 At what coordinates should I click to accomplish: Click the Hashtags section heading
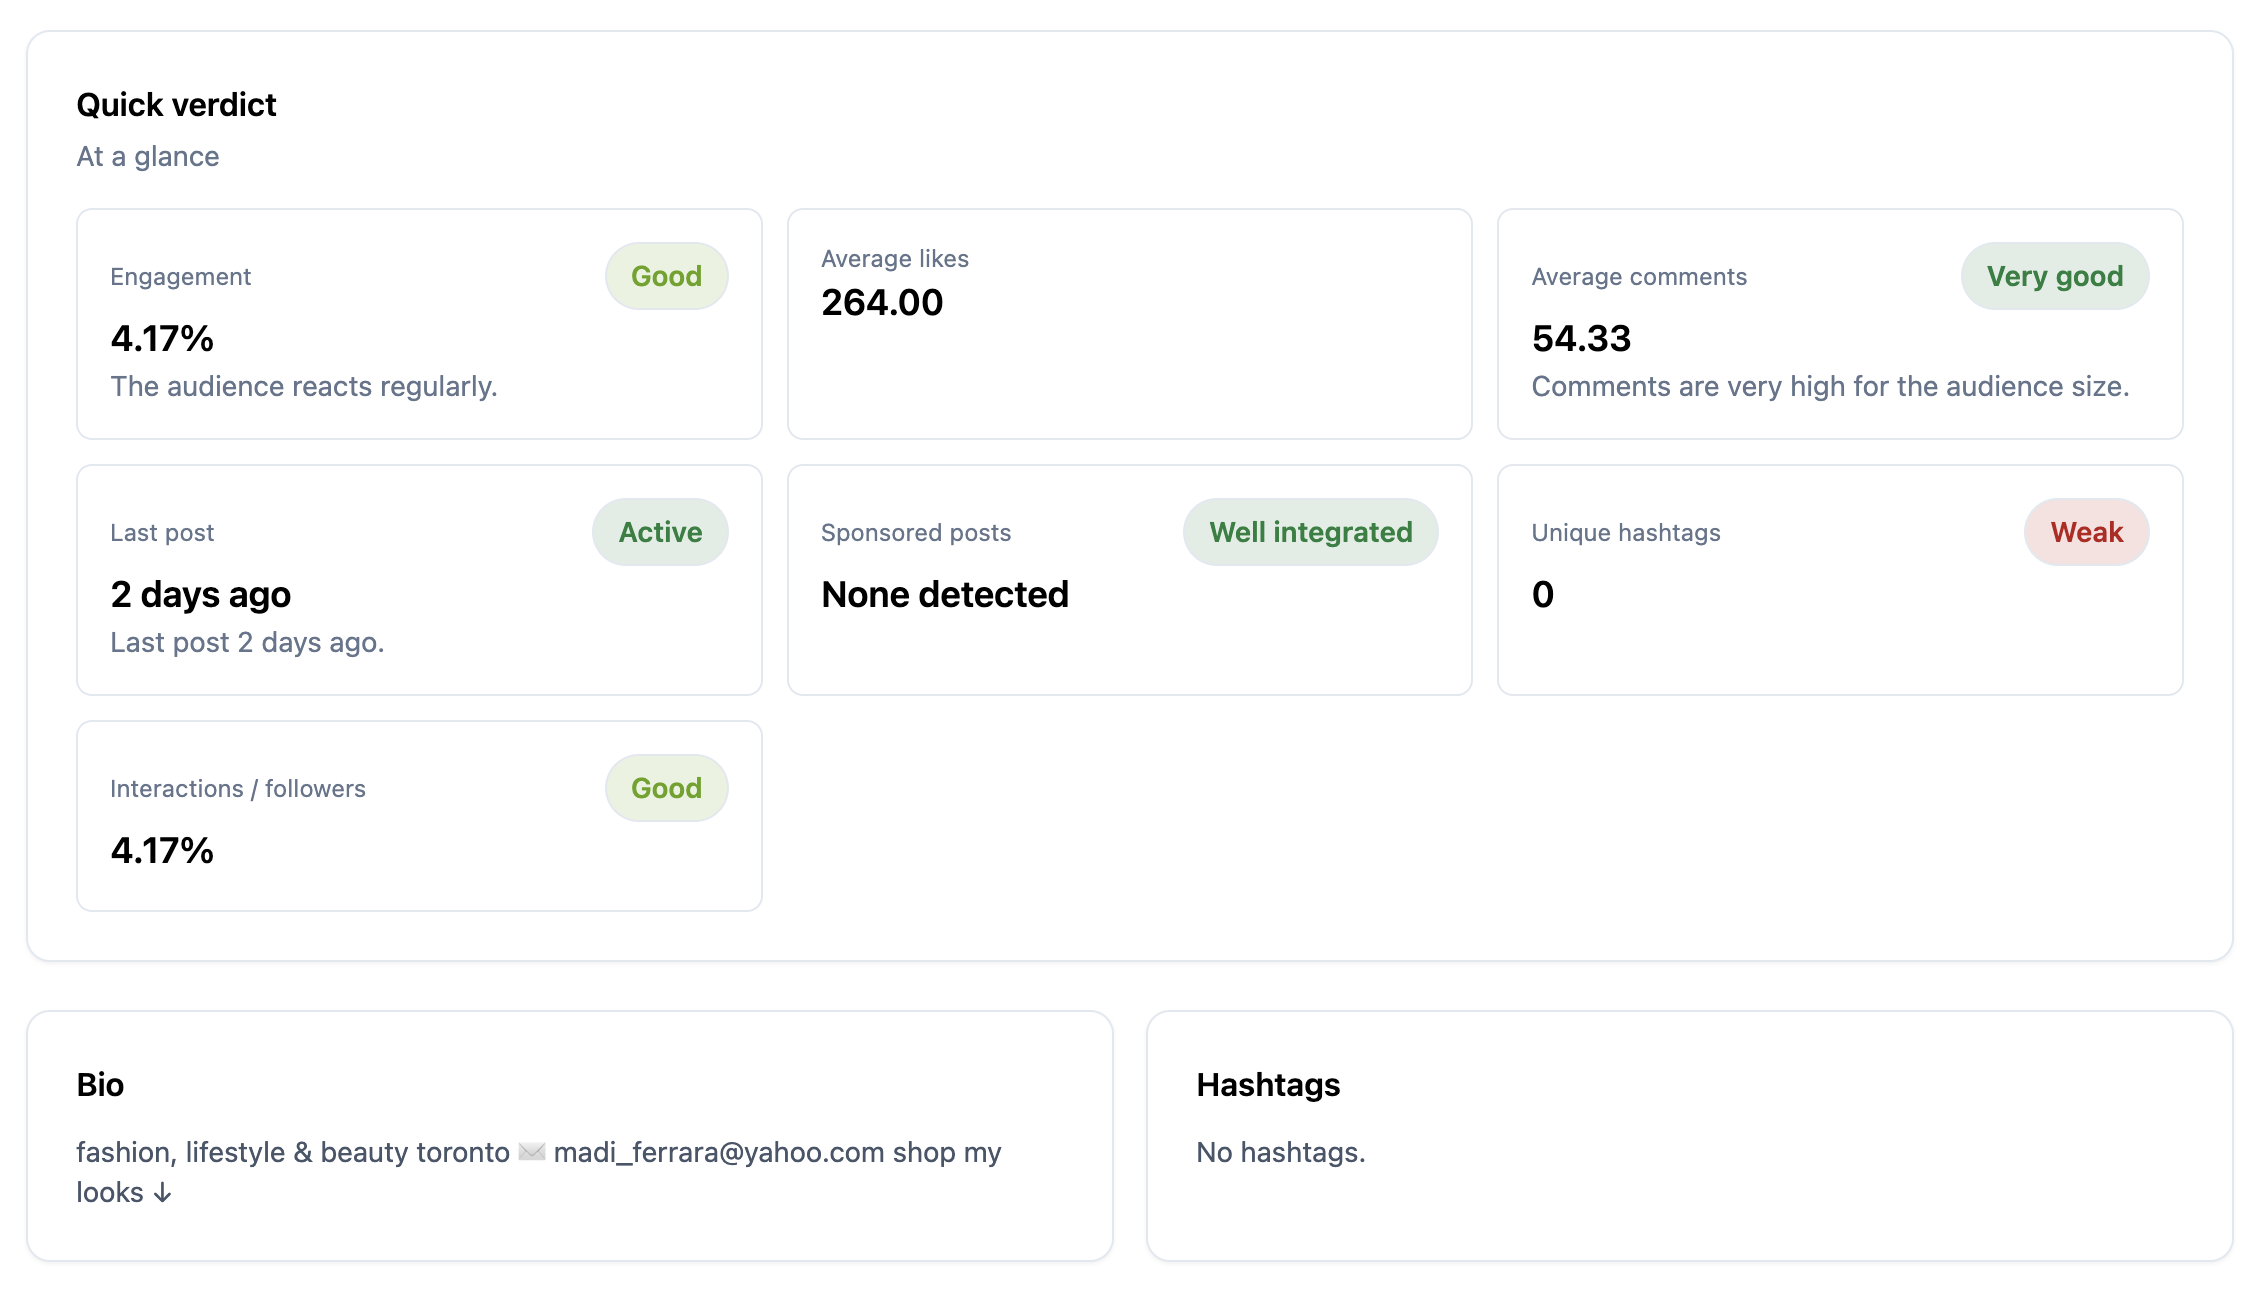click(1267, 1085)
